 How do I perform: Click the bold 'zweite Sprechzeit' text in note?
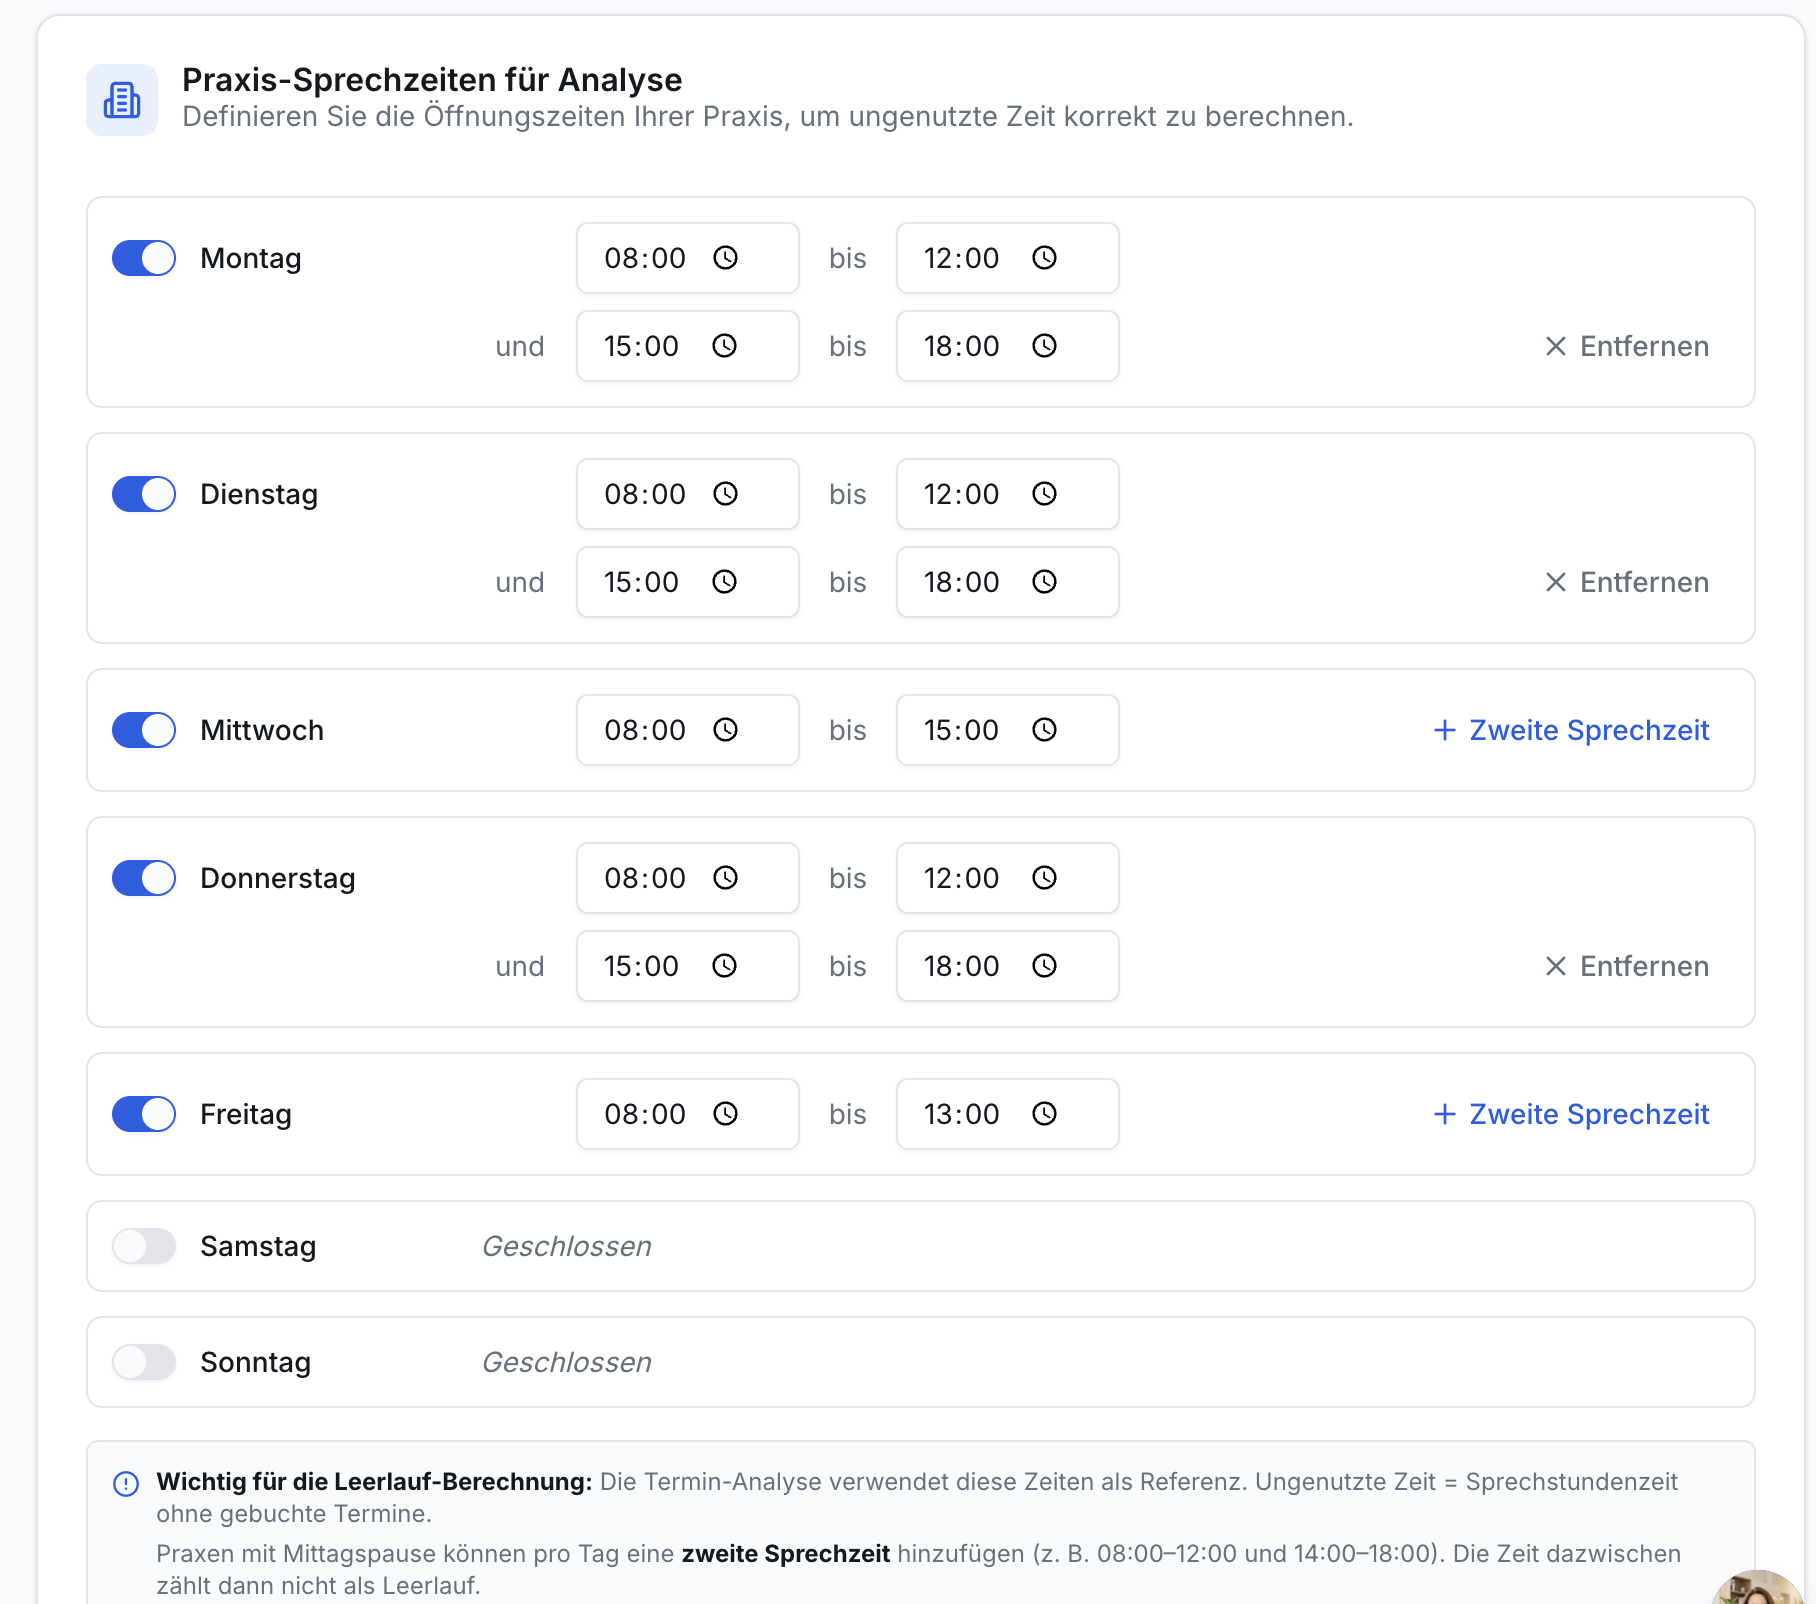coord(786,1554)
